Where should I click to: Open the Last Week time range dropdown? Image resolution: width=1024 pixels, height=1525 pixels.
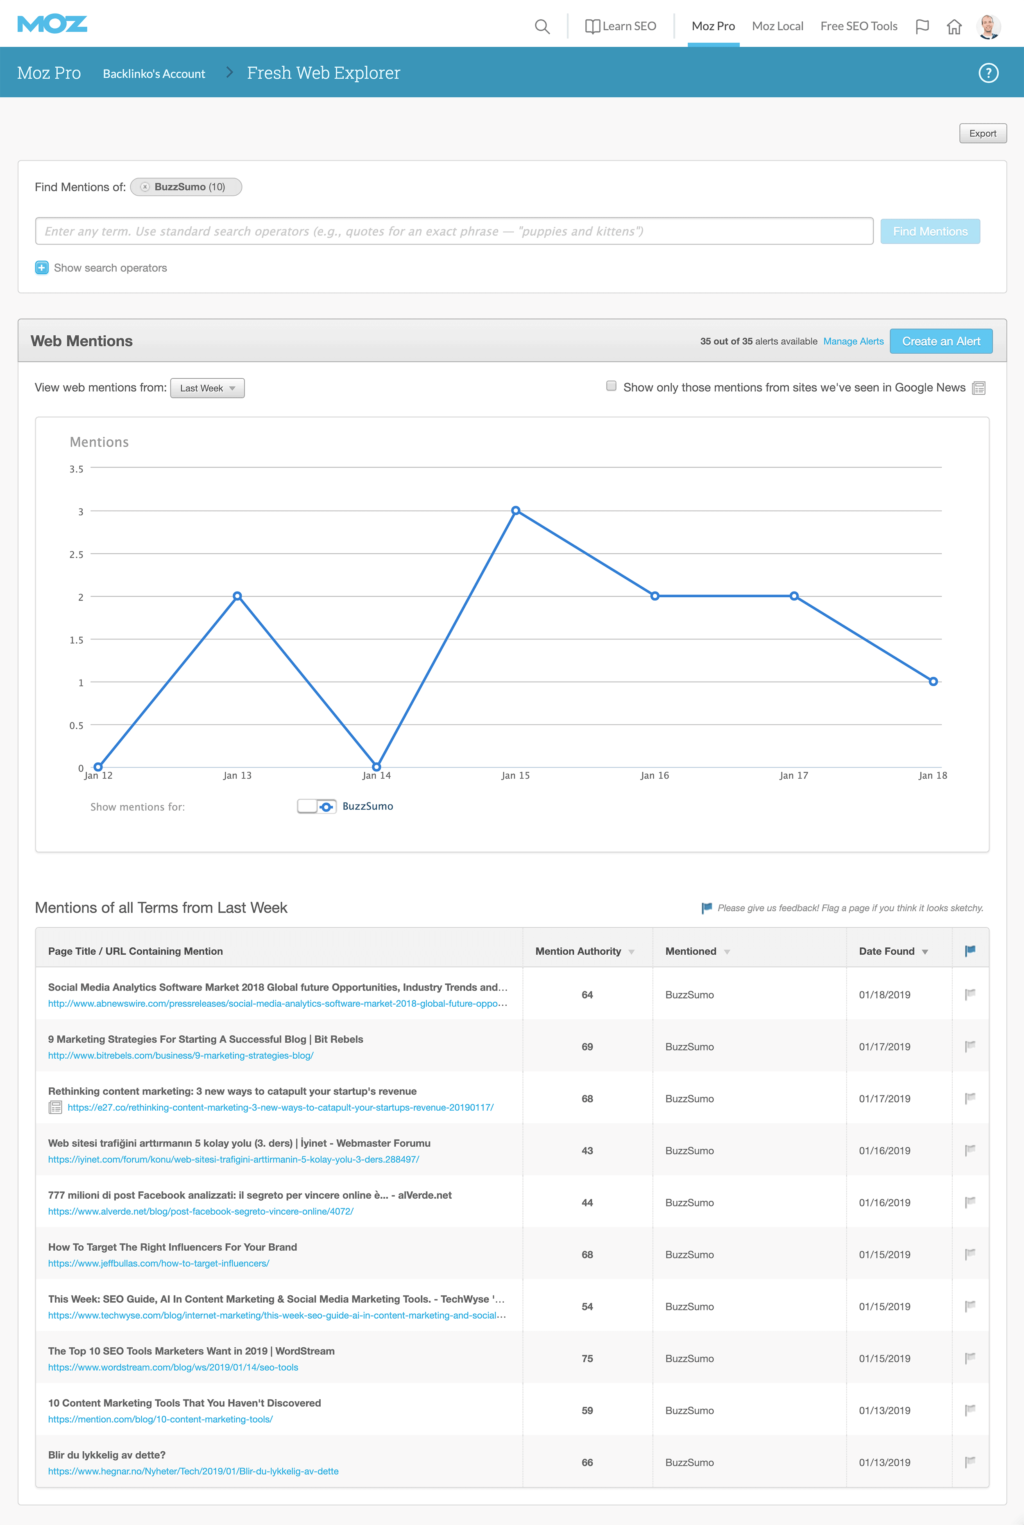click(x=207, y=387)
